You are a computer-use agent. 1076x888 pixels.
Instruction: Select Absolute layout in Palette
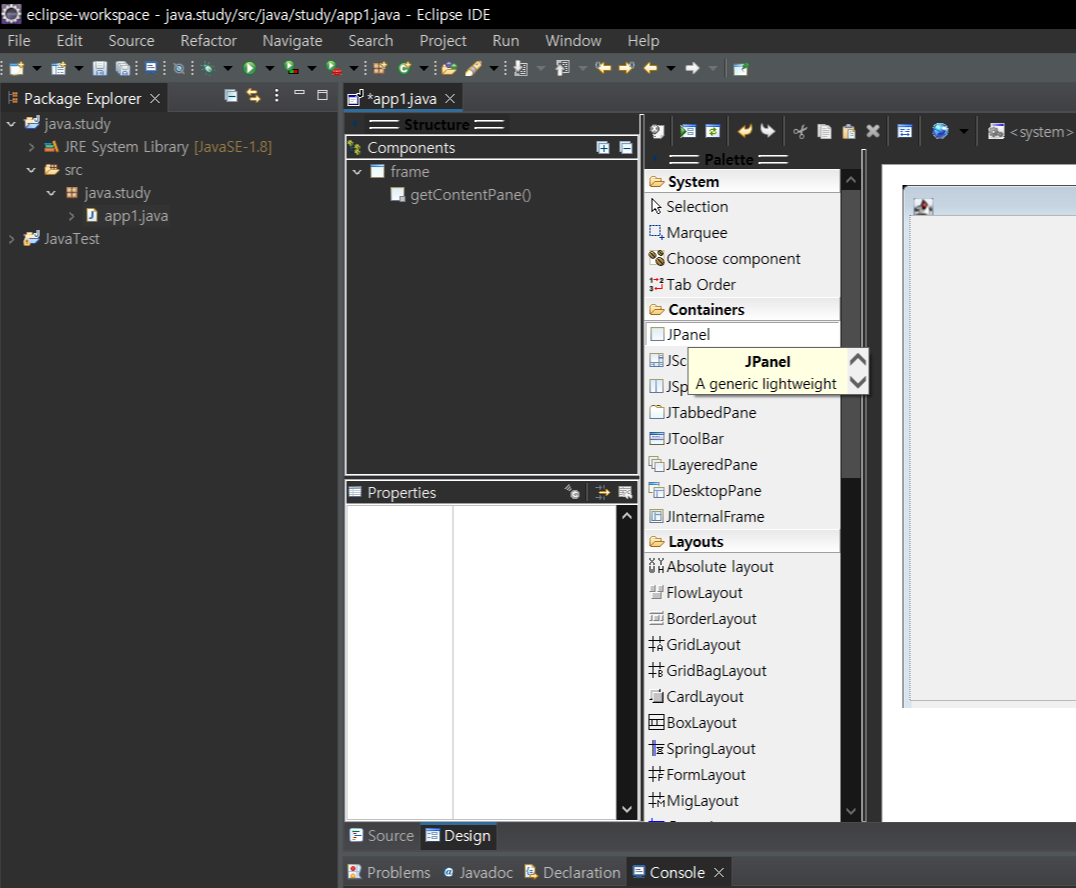point(742,567)
